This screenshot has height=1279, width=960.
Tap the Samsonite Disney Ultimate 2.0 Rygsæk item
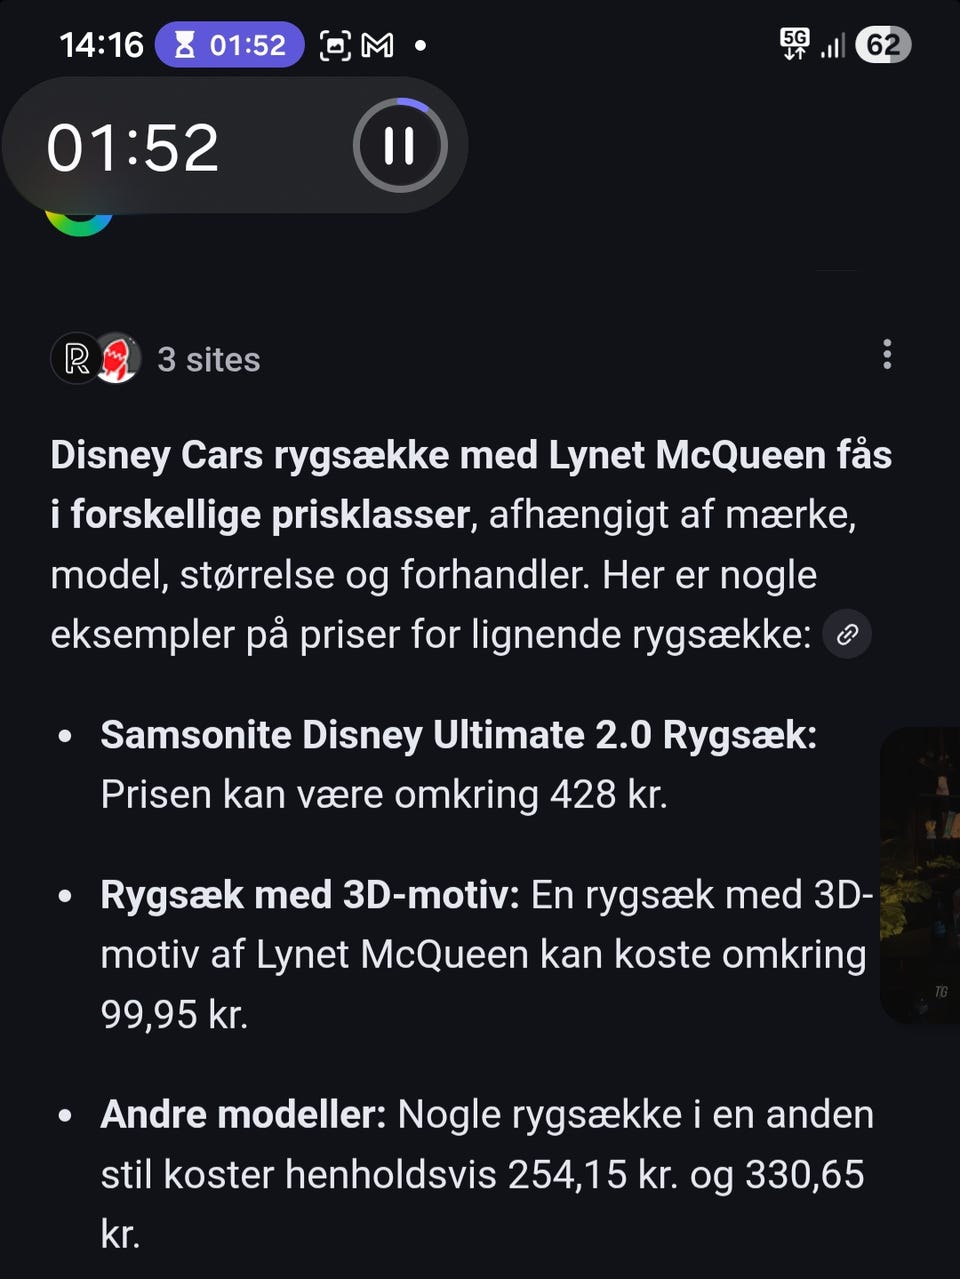(x=458, y=736)
